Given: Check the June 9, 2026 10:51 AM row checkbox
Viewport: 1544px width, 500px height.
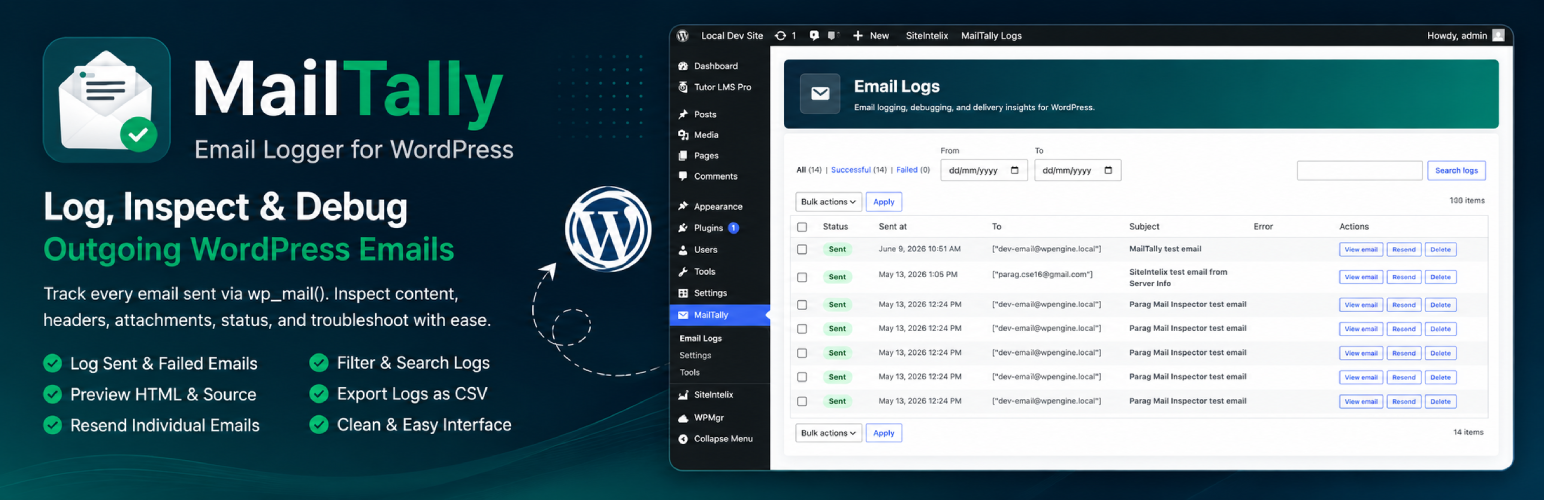Looking at the screenshot, I should pos(802,249).
